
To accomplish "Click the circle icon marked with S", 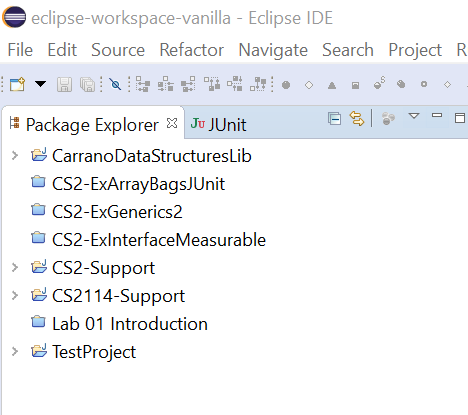I will (x=379, y=83).
